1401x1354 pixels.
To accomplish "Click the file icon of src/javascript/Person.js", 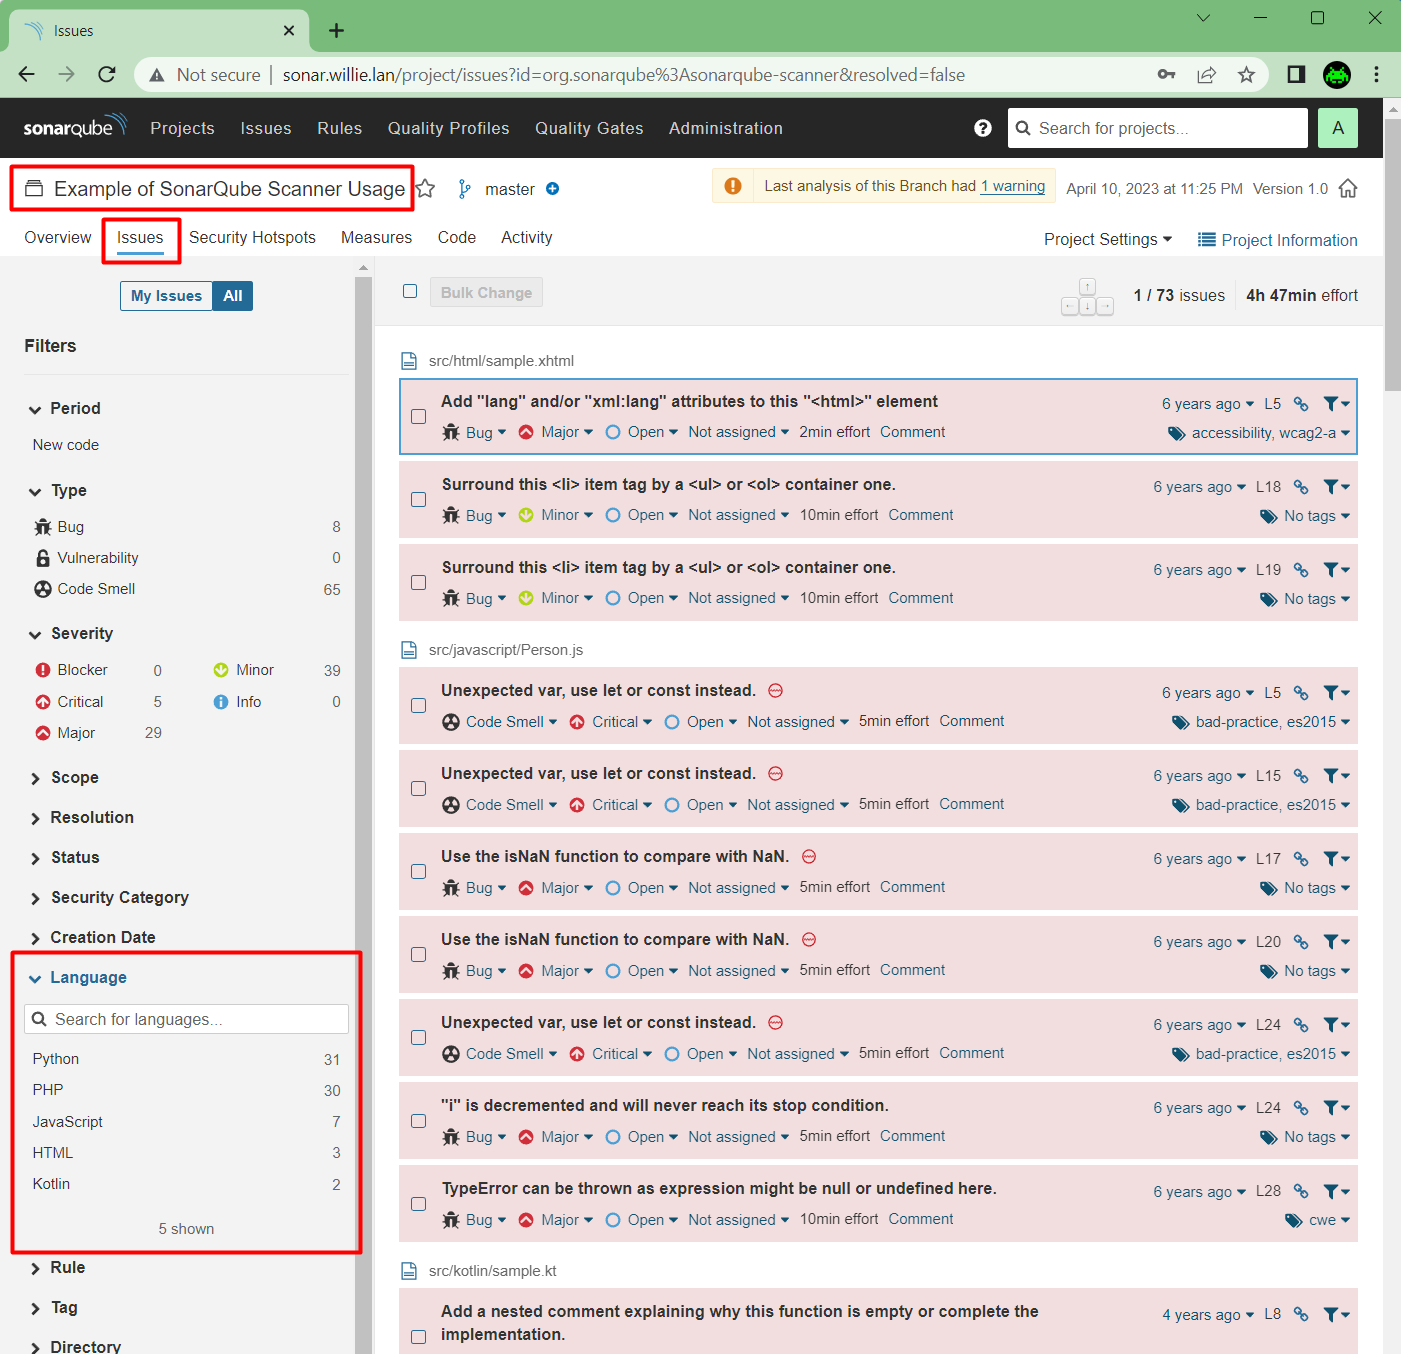I will tap(409, 650).
